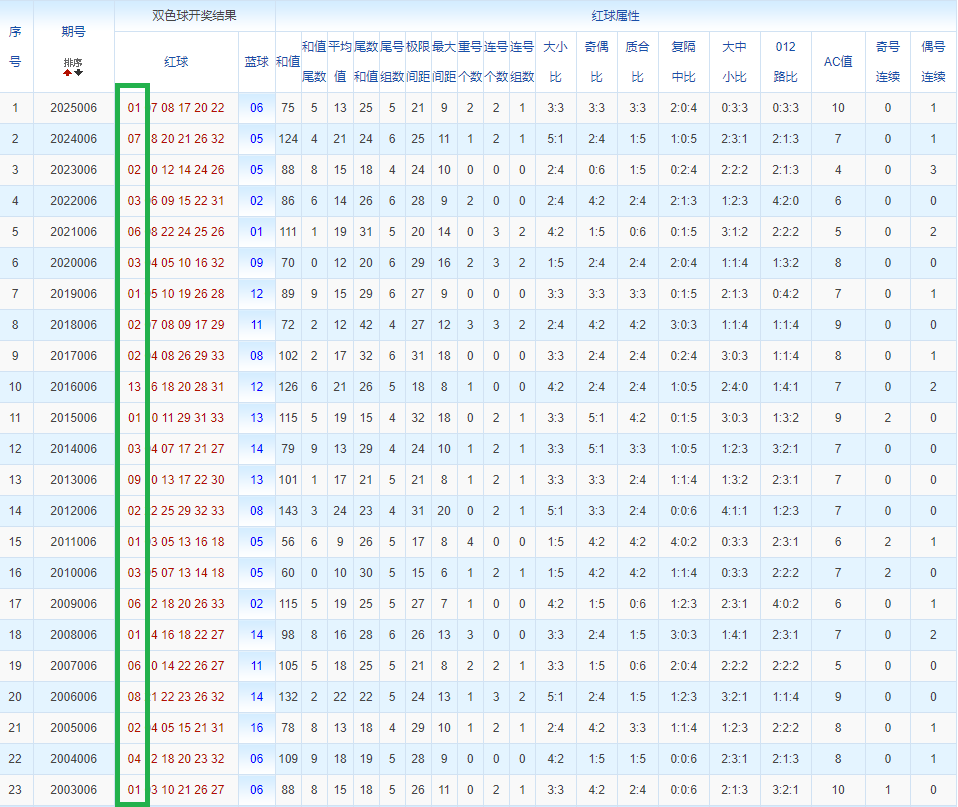Select period 2023006 cell
958x807 pixels.
tap(73, 170)
